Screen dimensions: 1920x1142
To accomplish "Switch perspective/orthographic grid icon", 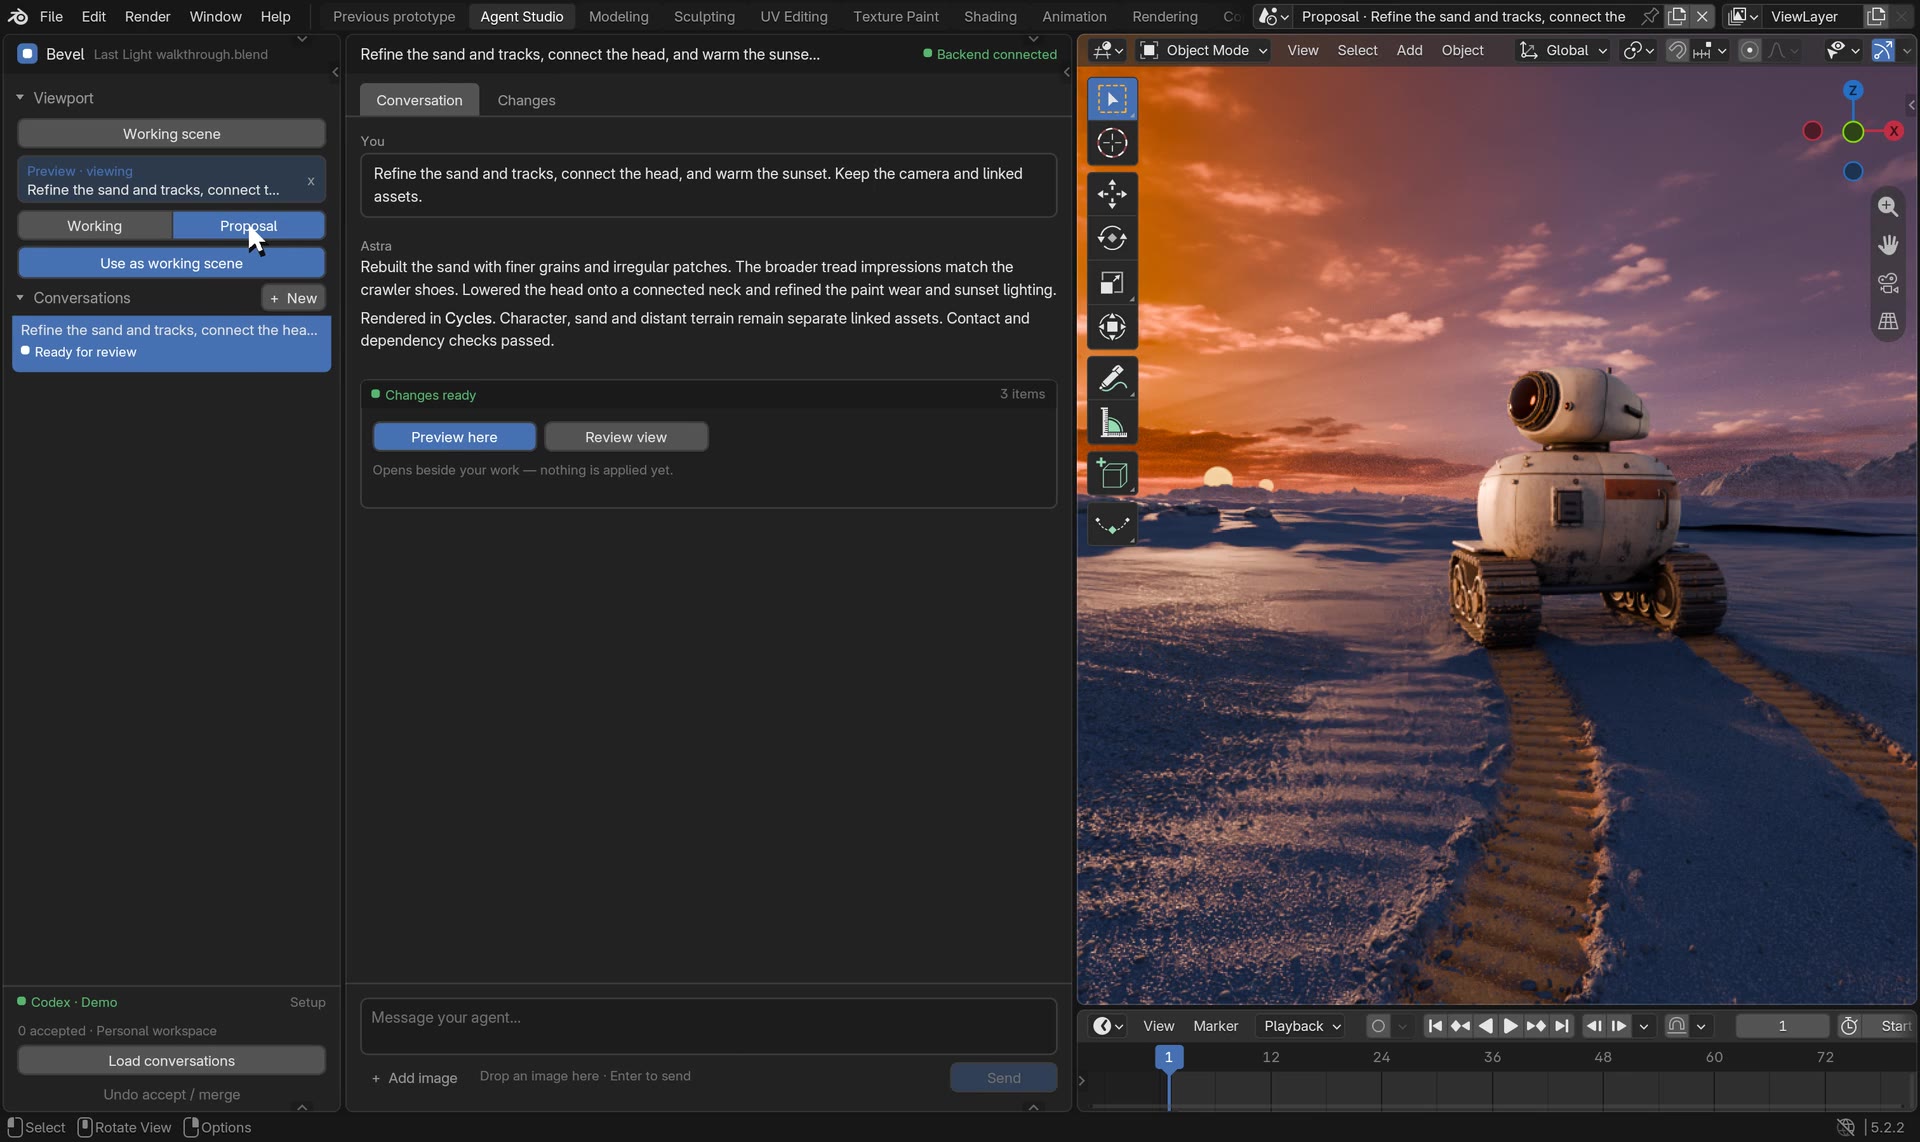I will tap(1888, 321).
